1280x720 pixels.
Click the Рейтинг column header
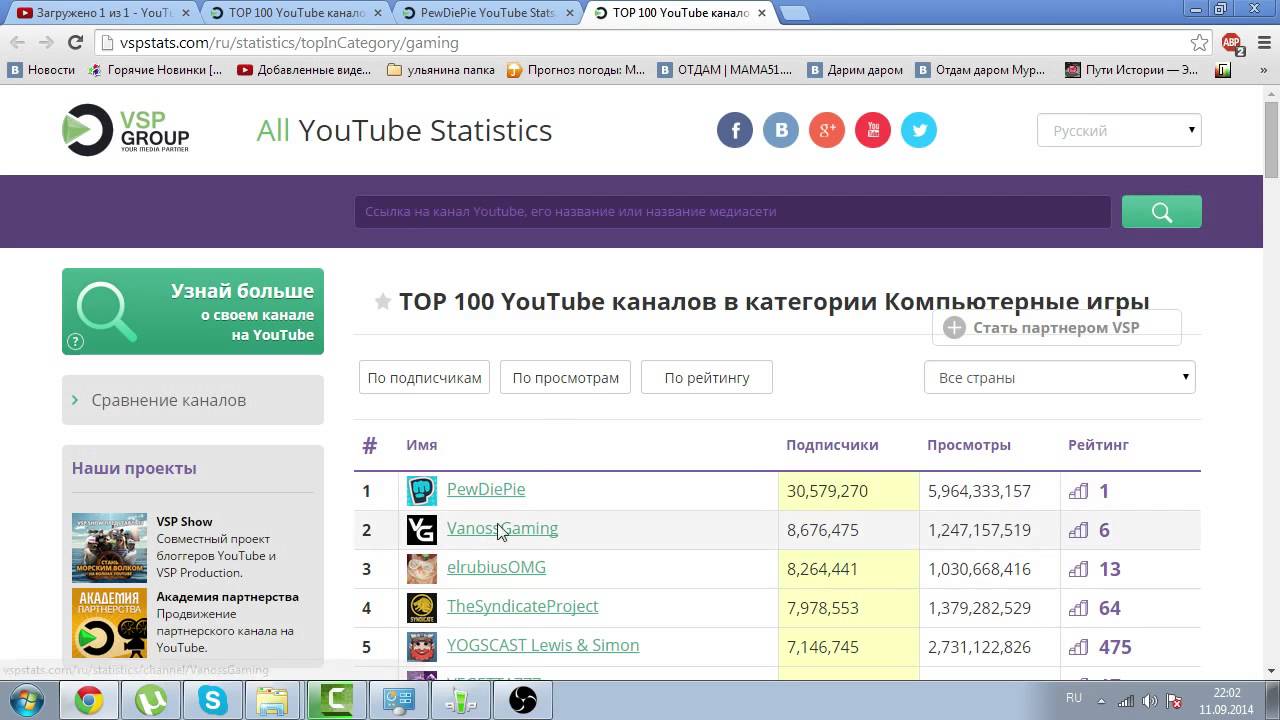(x=1098, y=445)
